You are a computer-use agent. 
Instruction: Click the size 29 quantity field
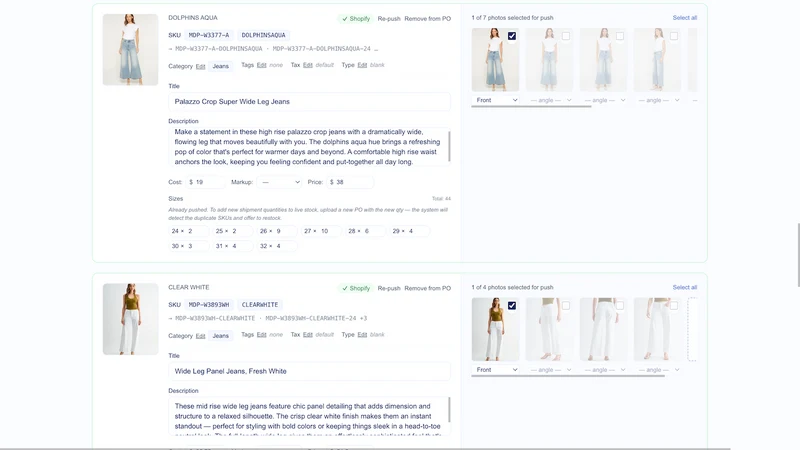click(x=410, y=231)
